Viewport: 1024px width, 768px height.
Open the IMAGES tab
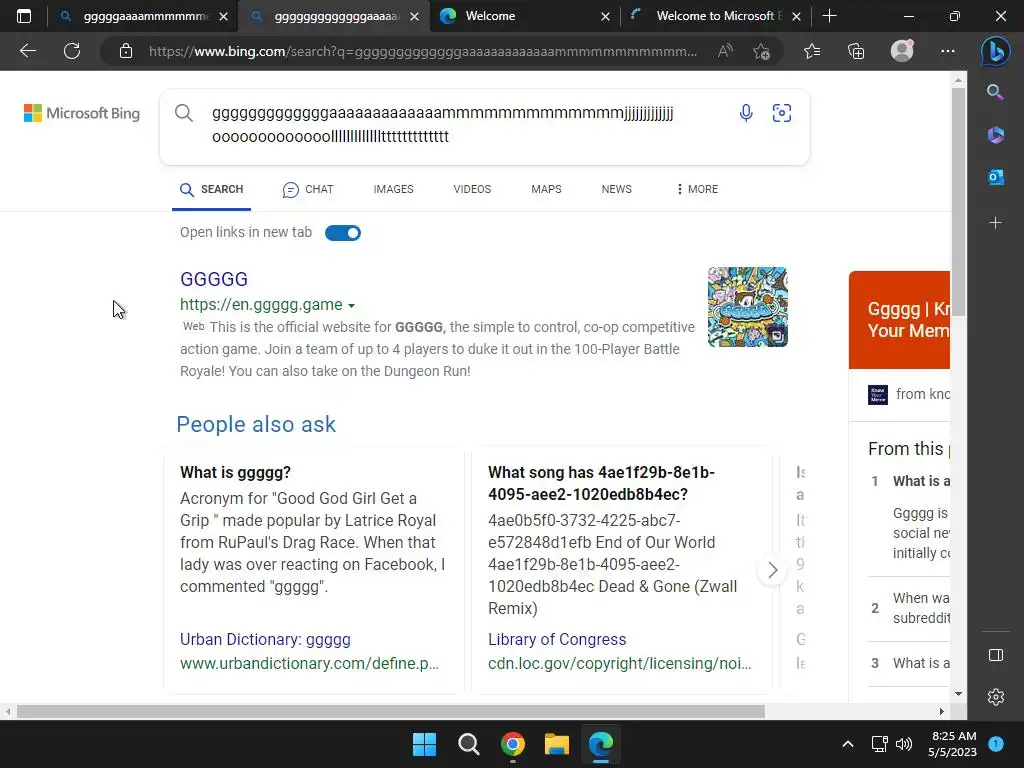[393, 189]
